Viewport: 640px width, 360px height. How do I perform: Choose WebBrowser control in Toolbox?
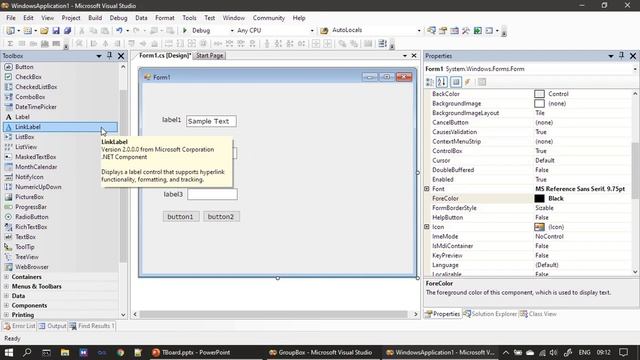[60, 267]
